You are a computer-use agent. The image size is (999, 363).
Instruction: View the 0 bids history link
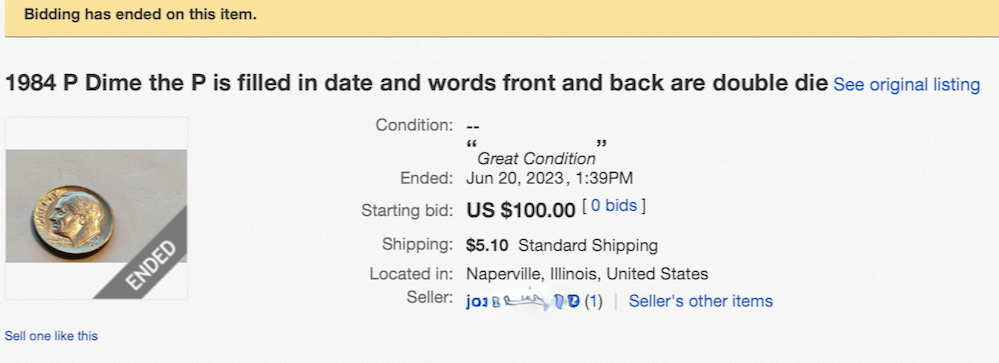(x=614, y=206)
